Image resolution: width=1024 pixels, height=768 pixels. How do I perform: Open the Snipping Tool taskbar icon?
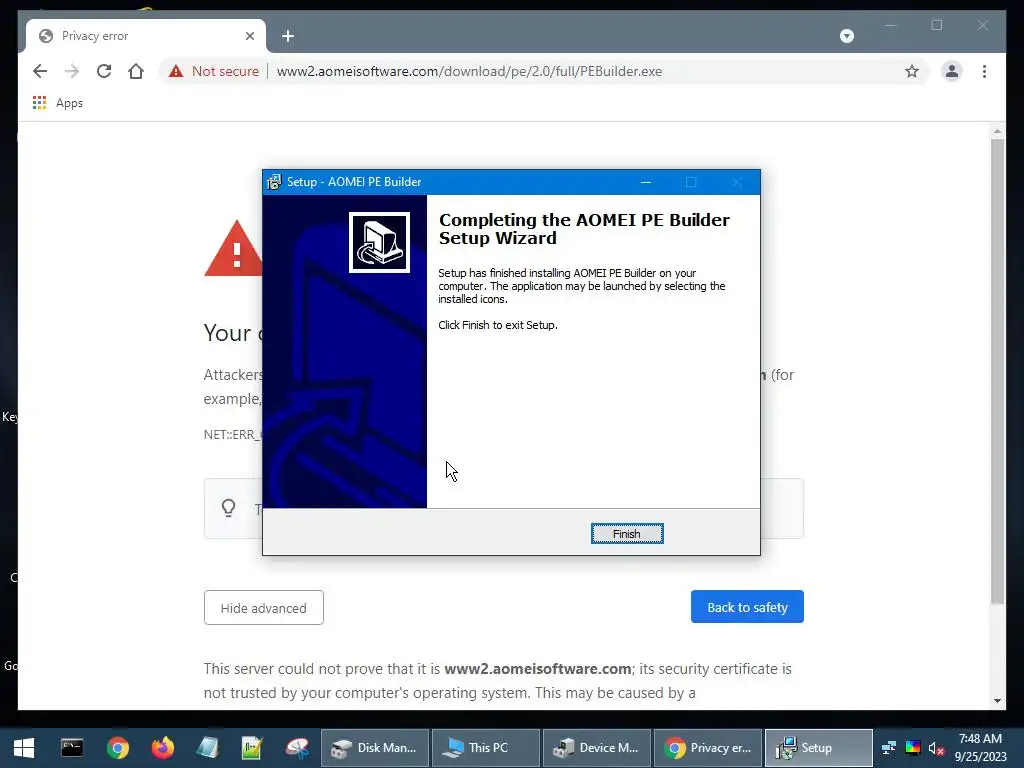pos(297,748)
